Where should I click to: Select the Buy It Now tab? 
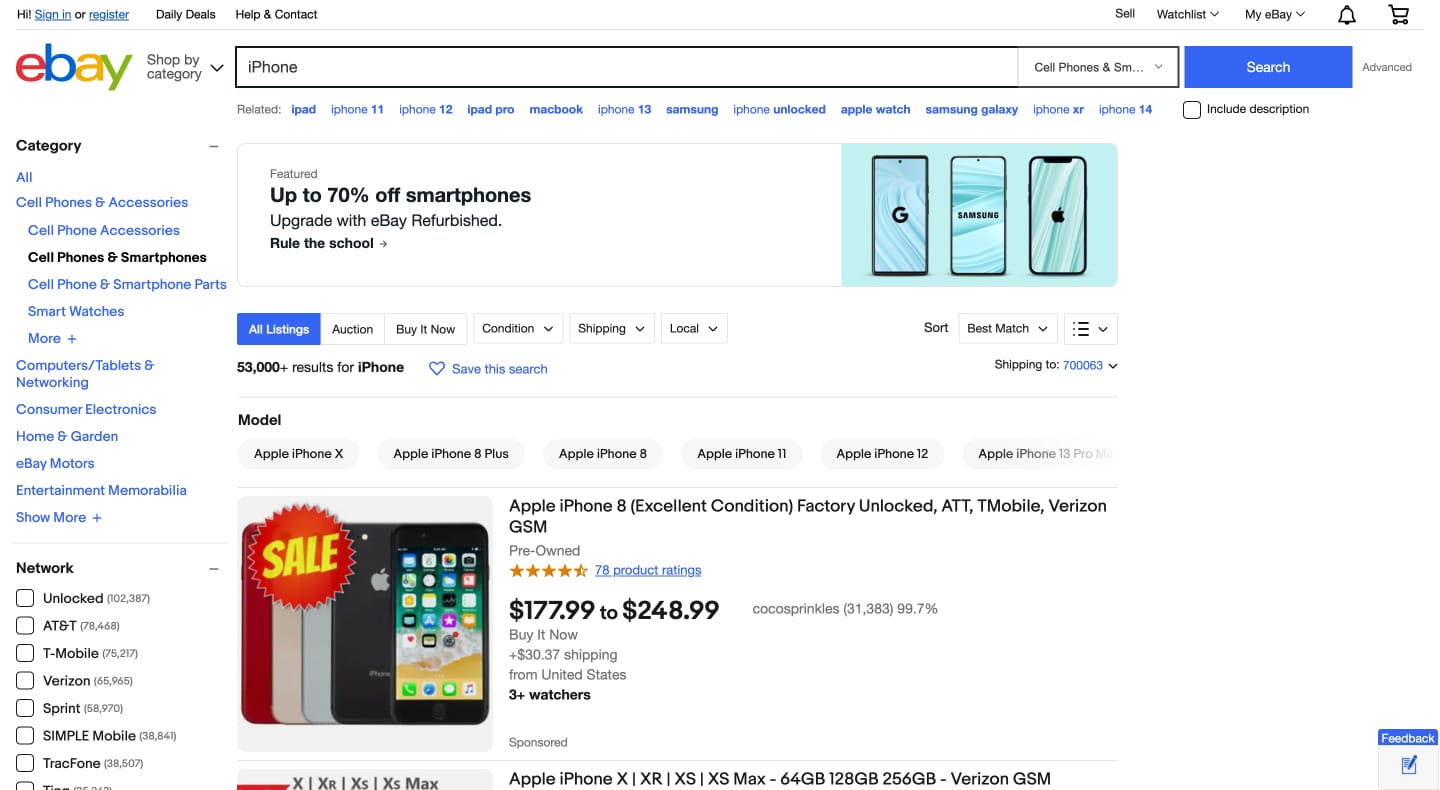425,329
